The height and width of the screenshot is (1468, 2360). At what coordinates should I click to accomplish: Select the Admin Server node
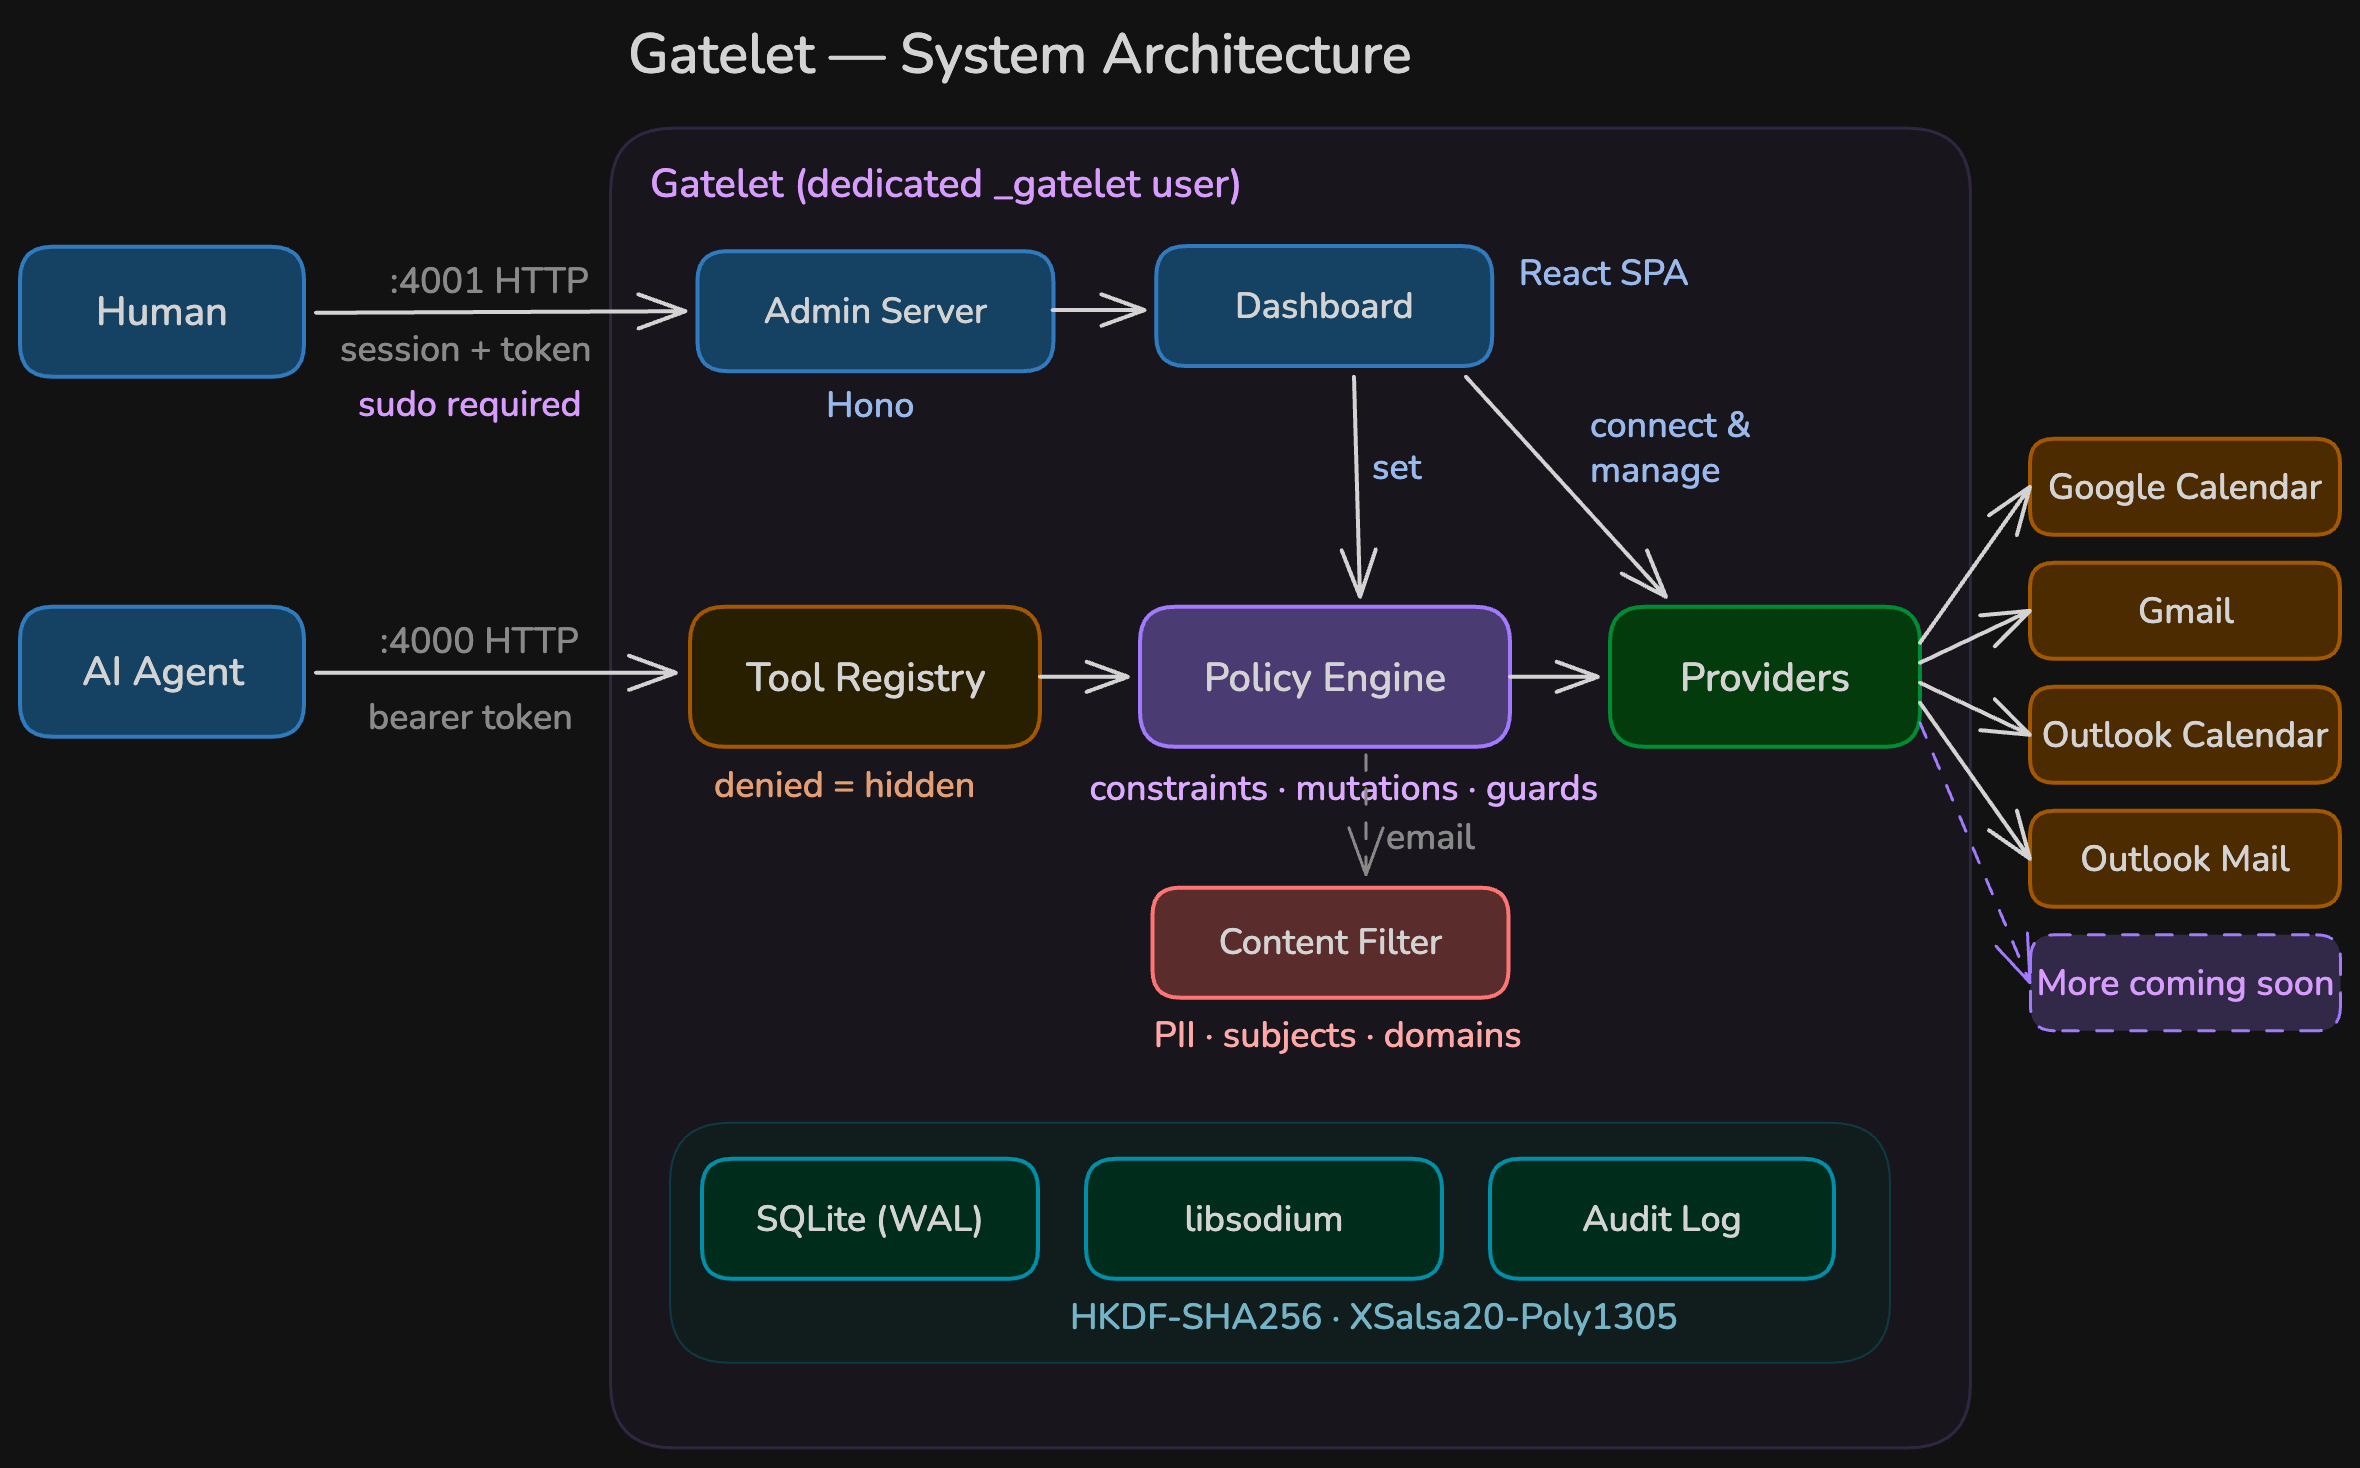[x=873, y=311]
